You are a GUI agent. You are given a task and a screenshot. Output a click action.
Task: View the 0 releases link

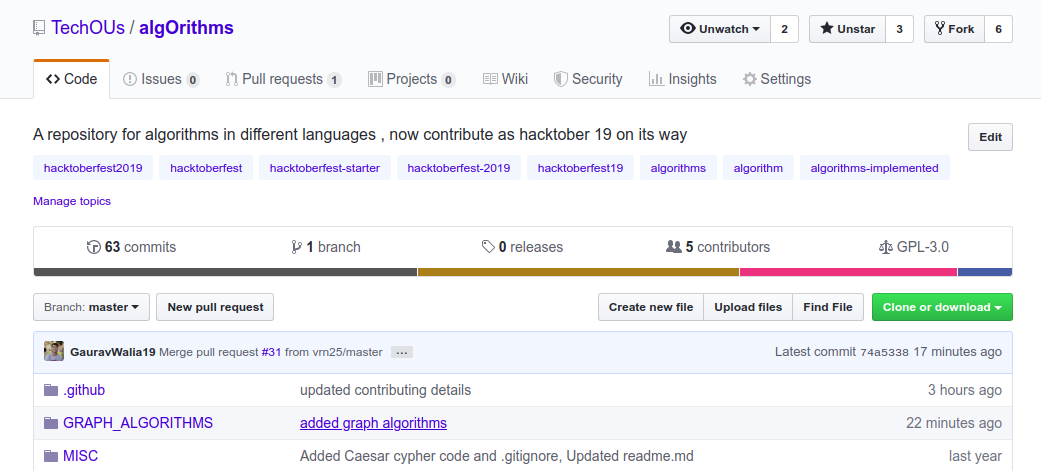[522, 247]
